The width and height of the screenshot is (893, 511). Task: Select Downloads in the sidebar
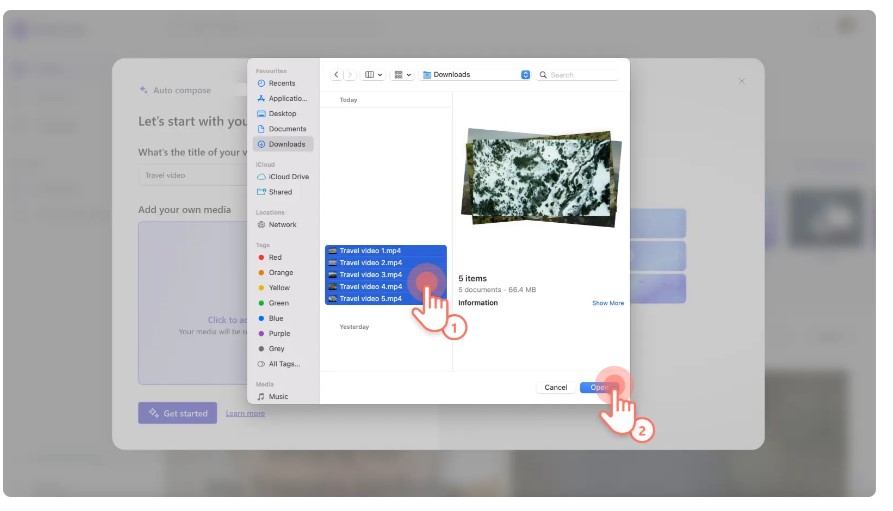(x=282, y=144)
